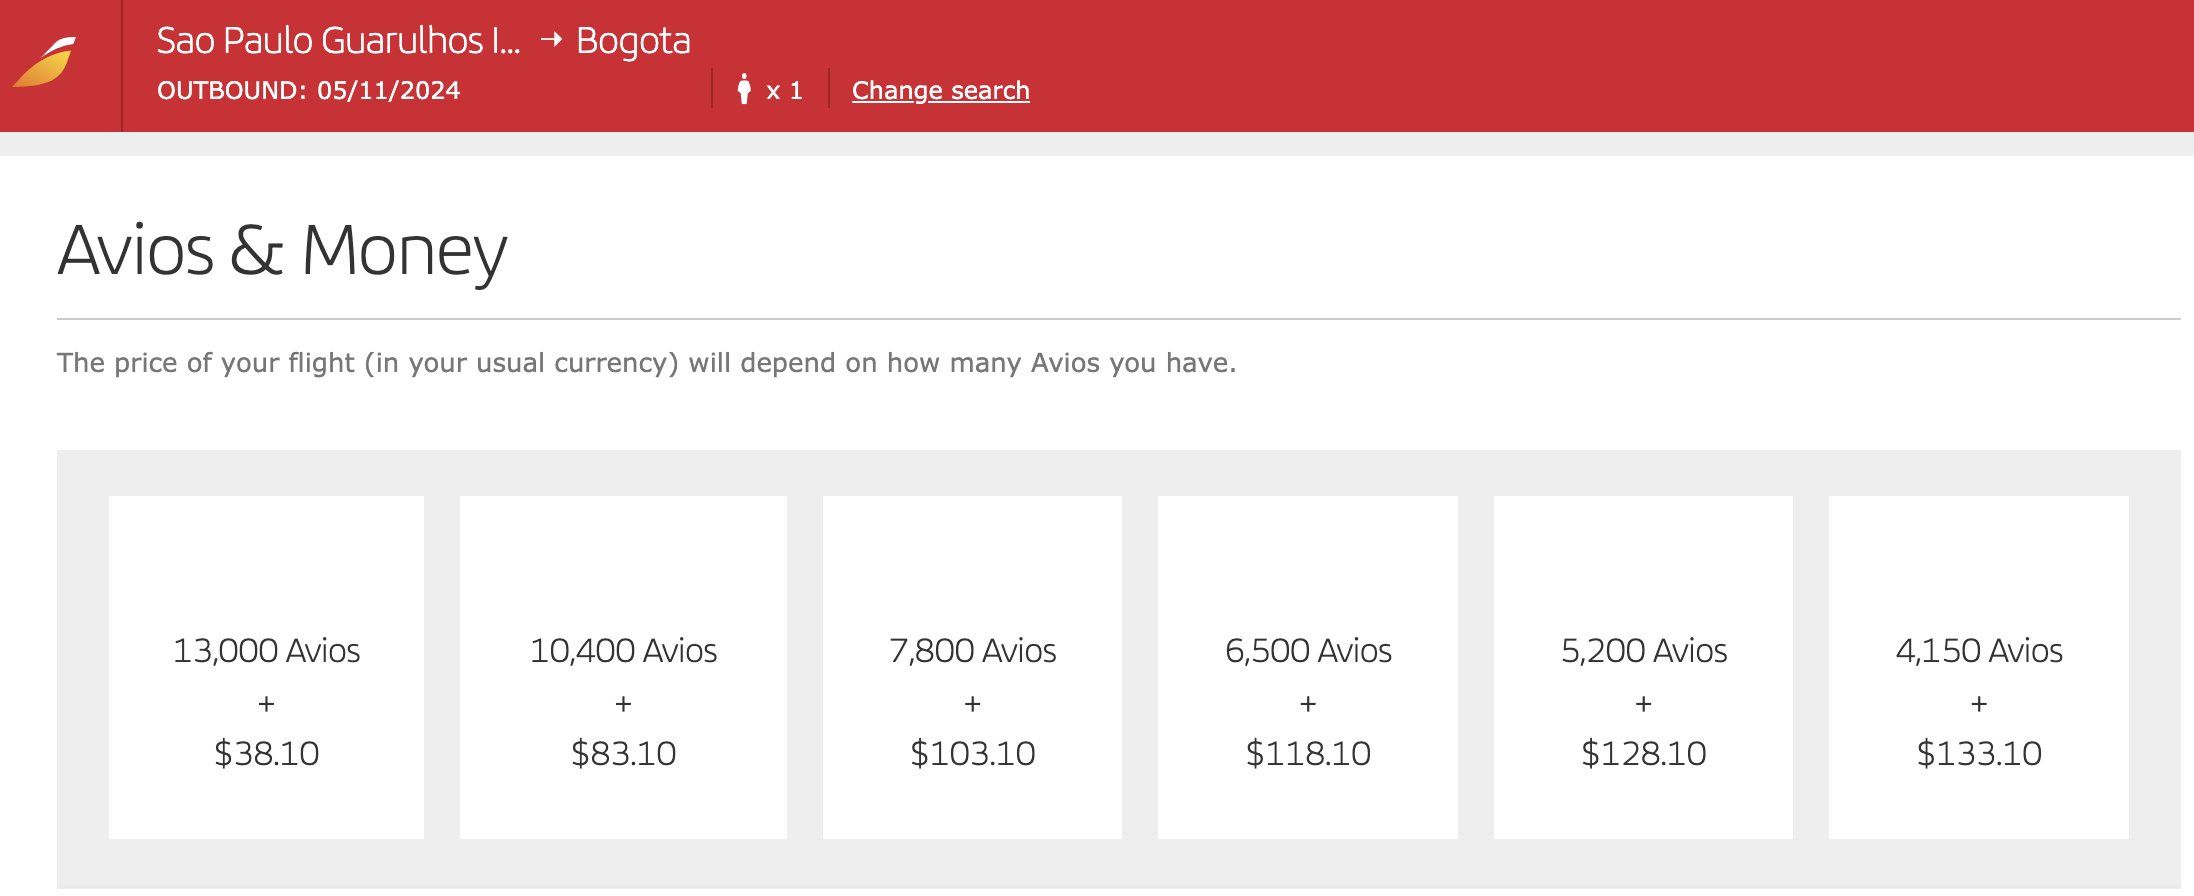Click the x 1 passenger count
The width and height of the screenshot is (2194, 896).
point(784,91)
